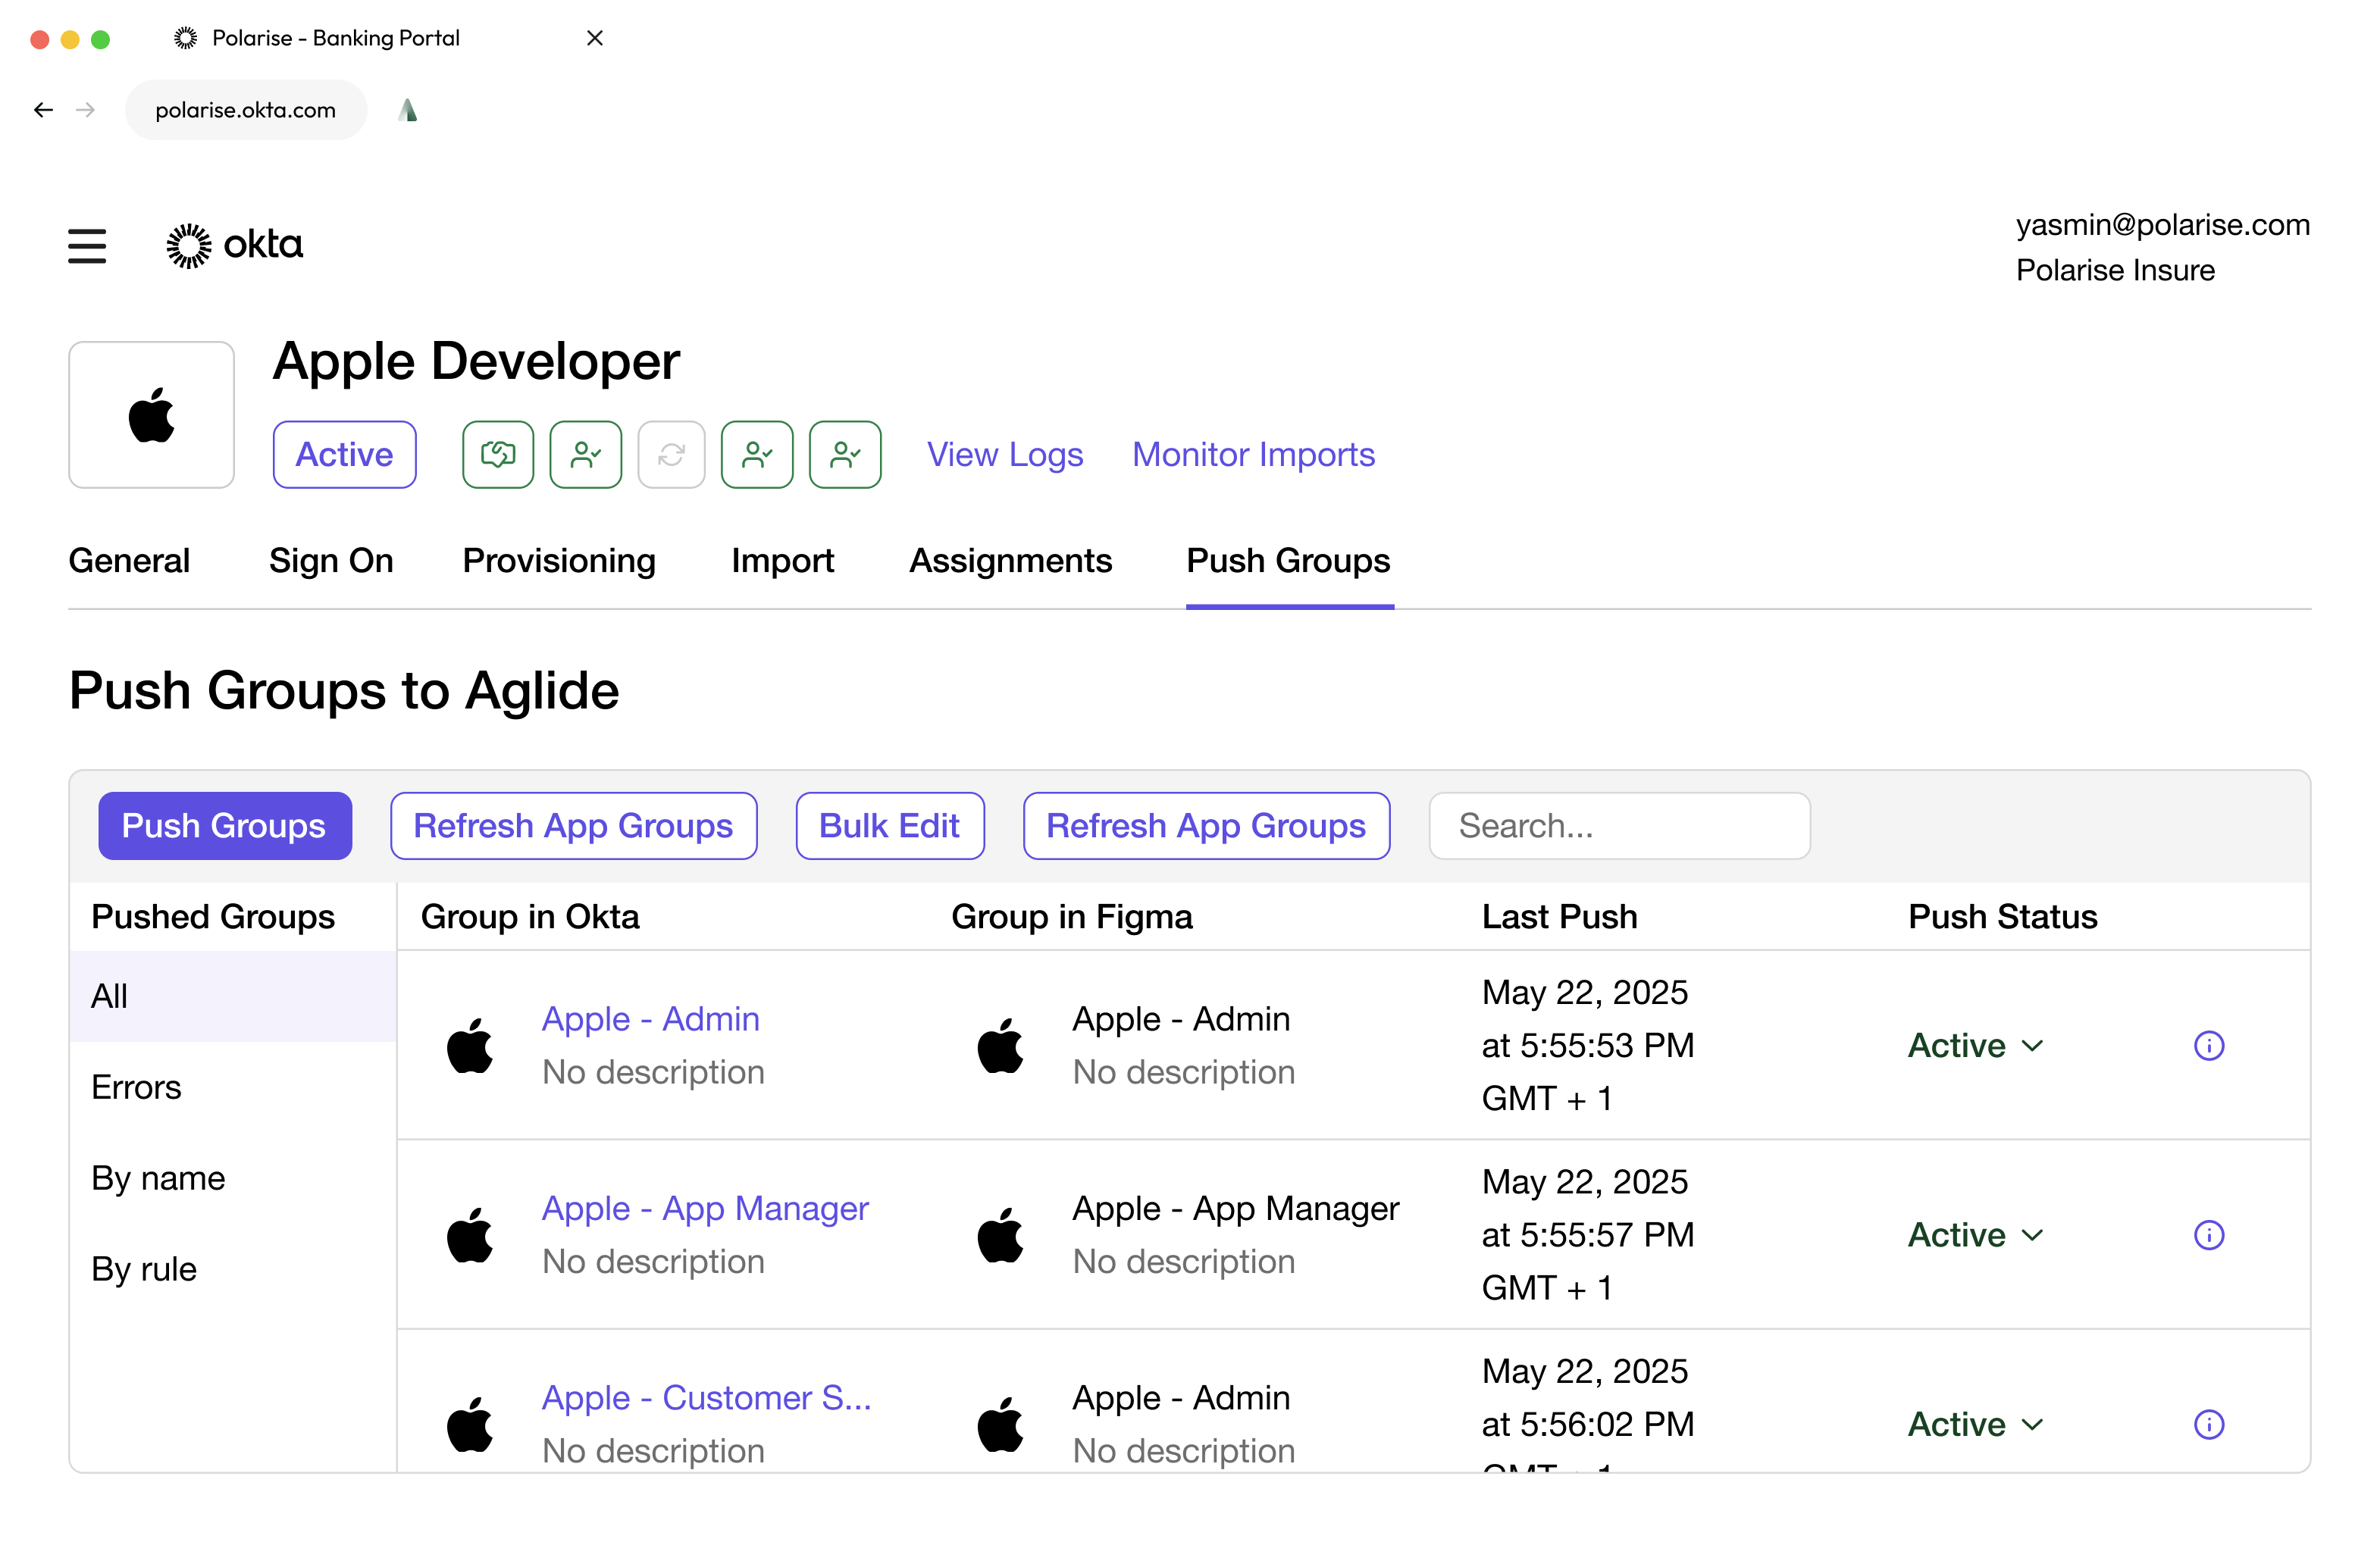Click user-check icon next to View Logs
The width and height of the screenshot is (2380, 1542).
845,455
